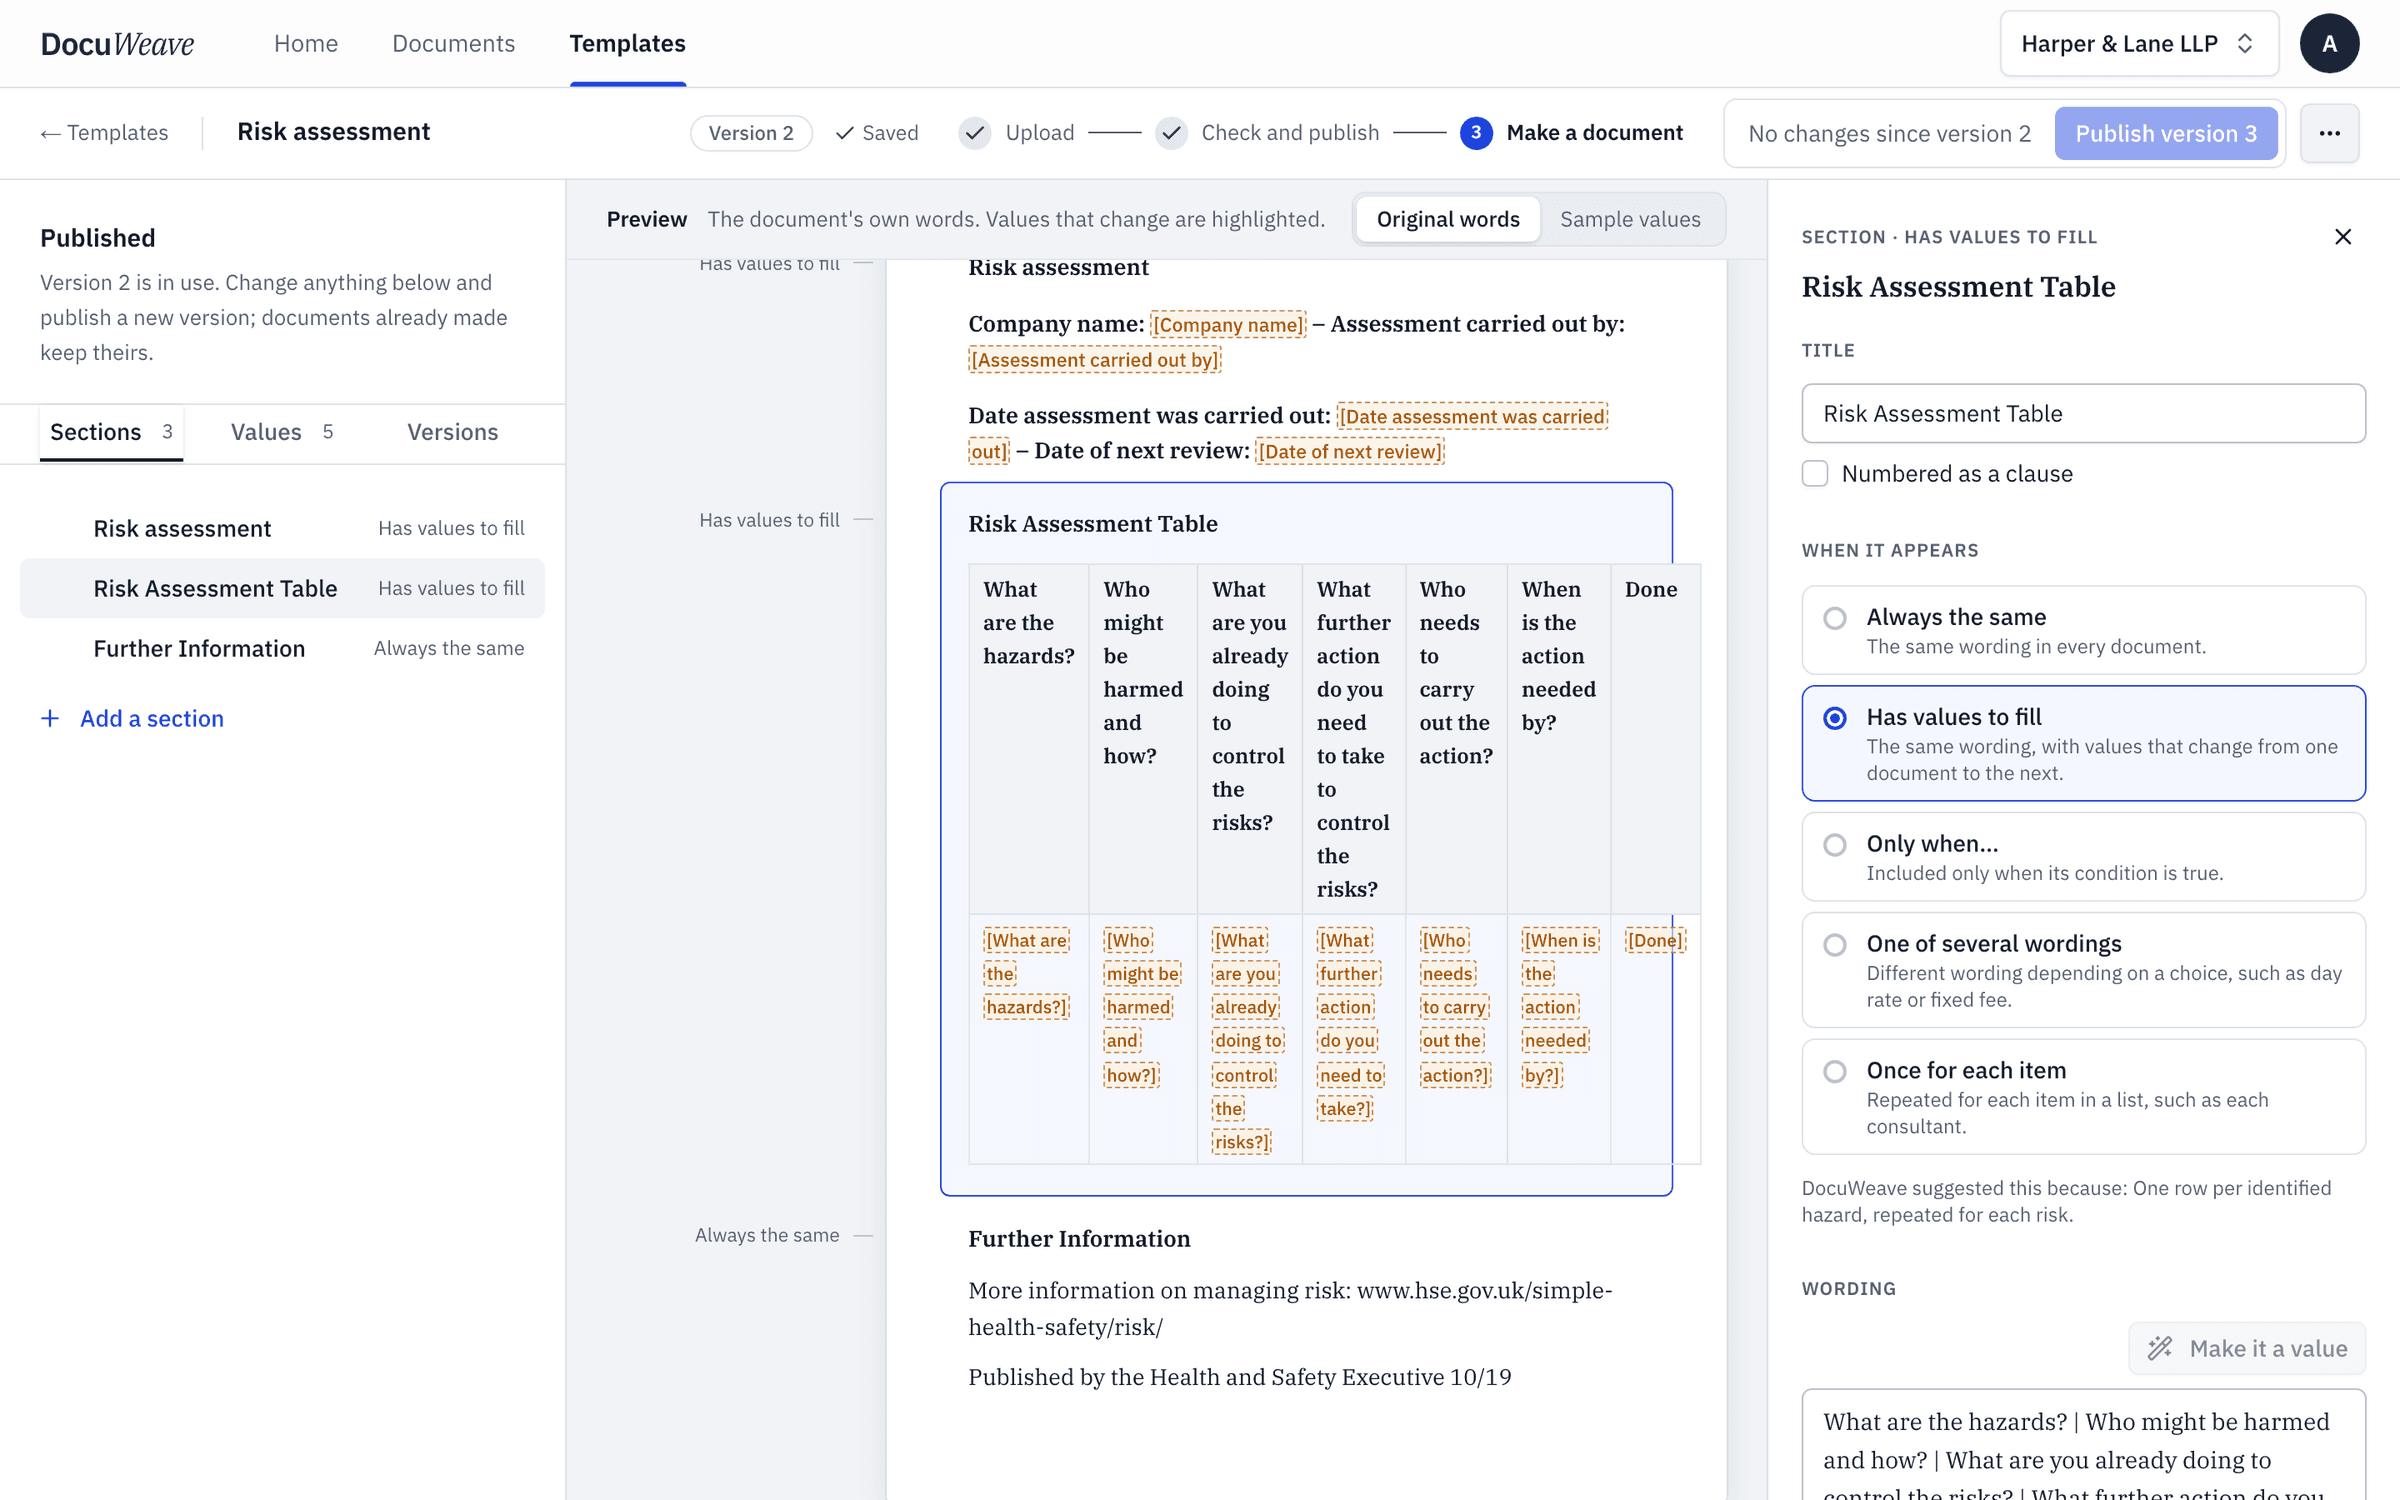Viewport: 2400px width, 1500px height.
Task: Switch to the Versions tab
Action: (452, 432)
